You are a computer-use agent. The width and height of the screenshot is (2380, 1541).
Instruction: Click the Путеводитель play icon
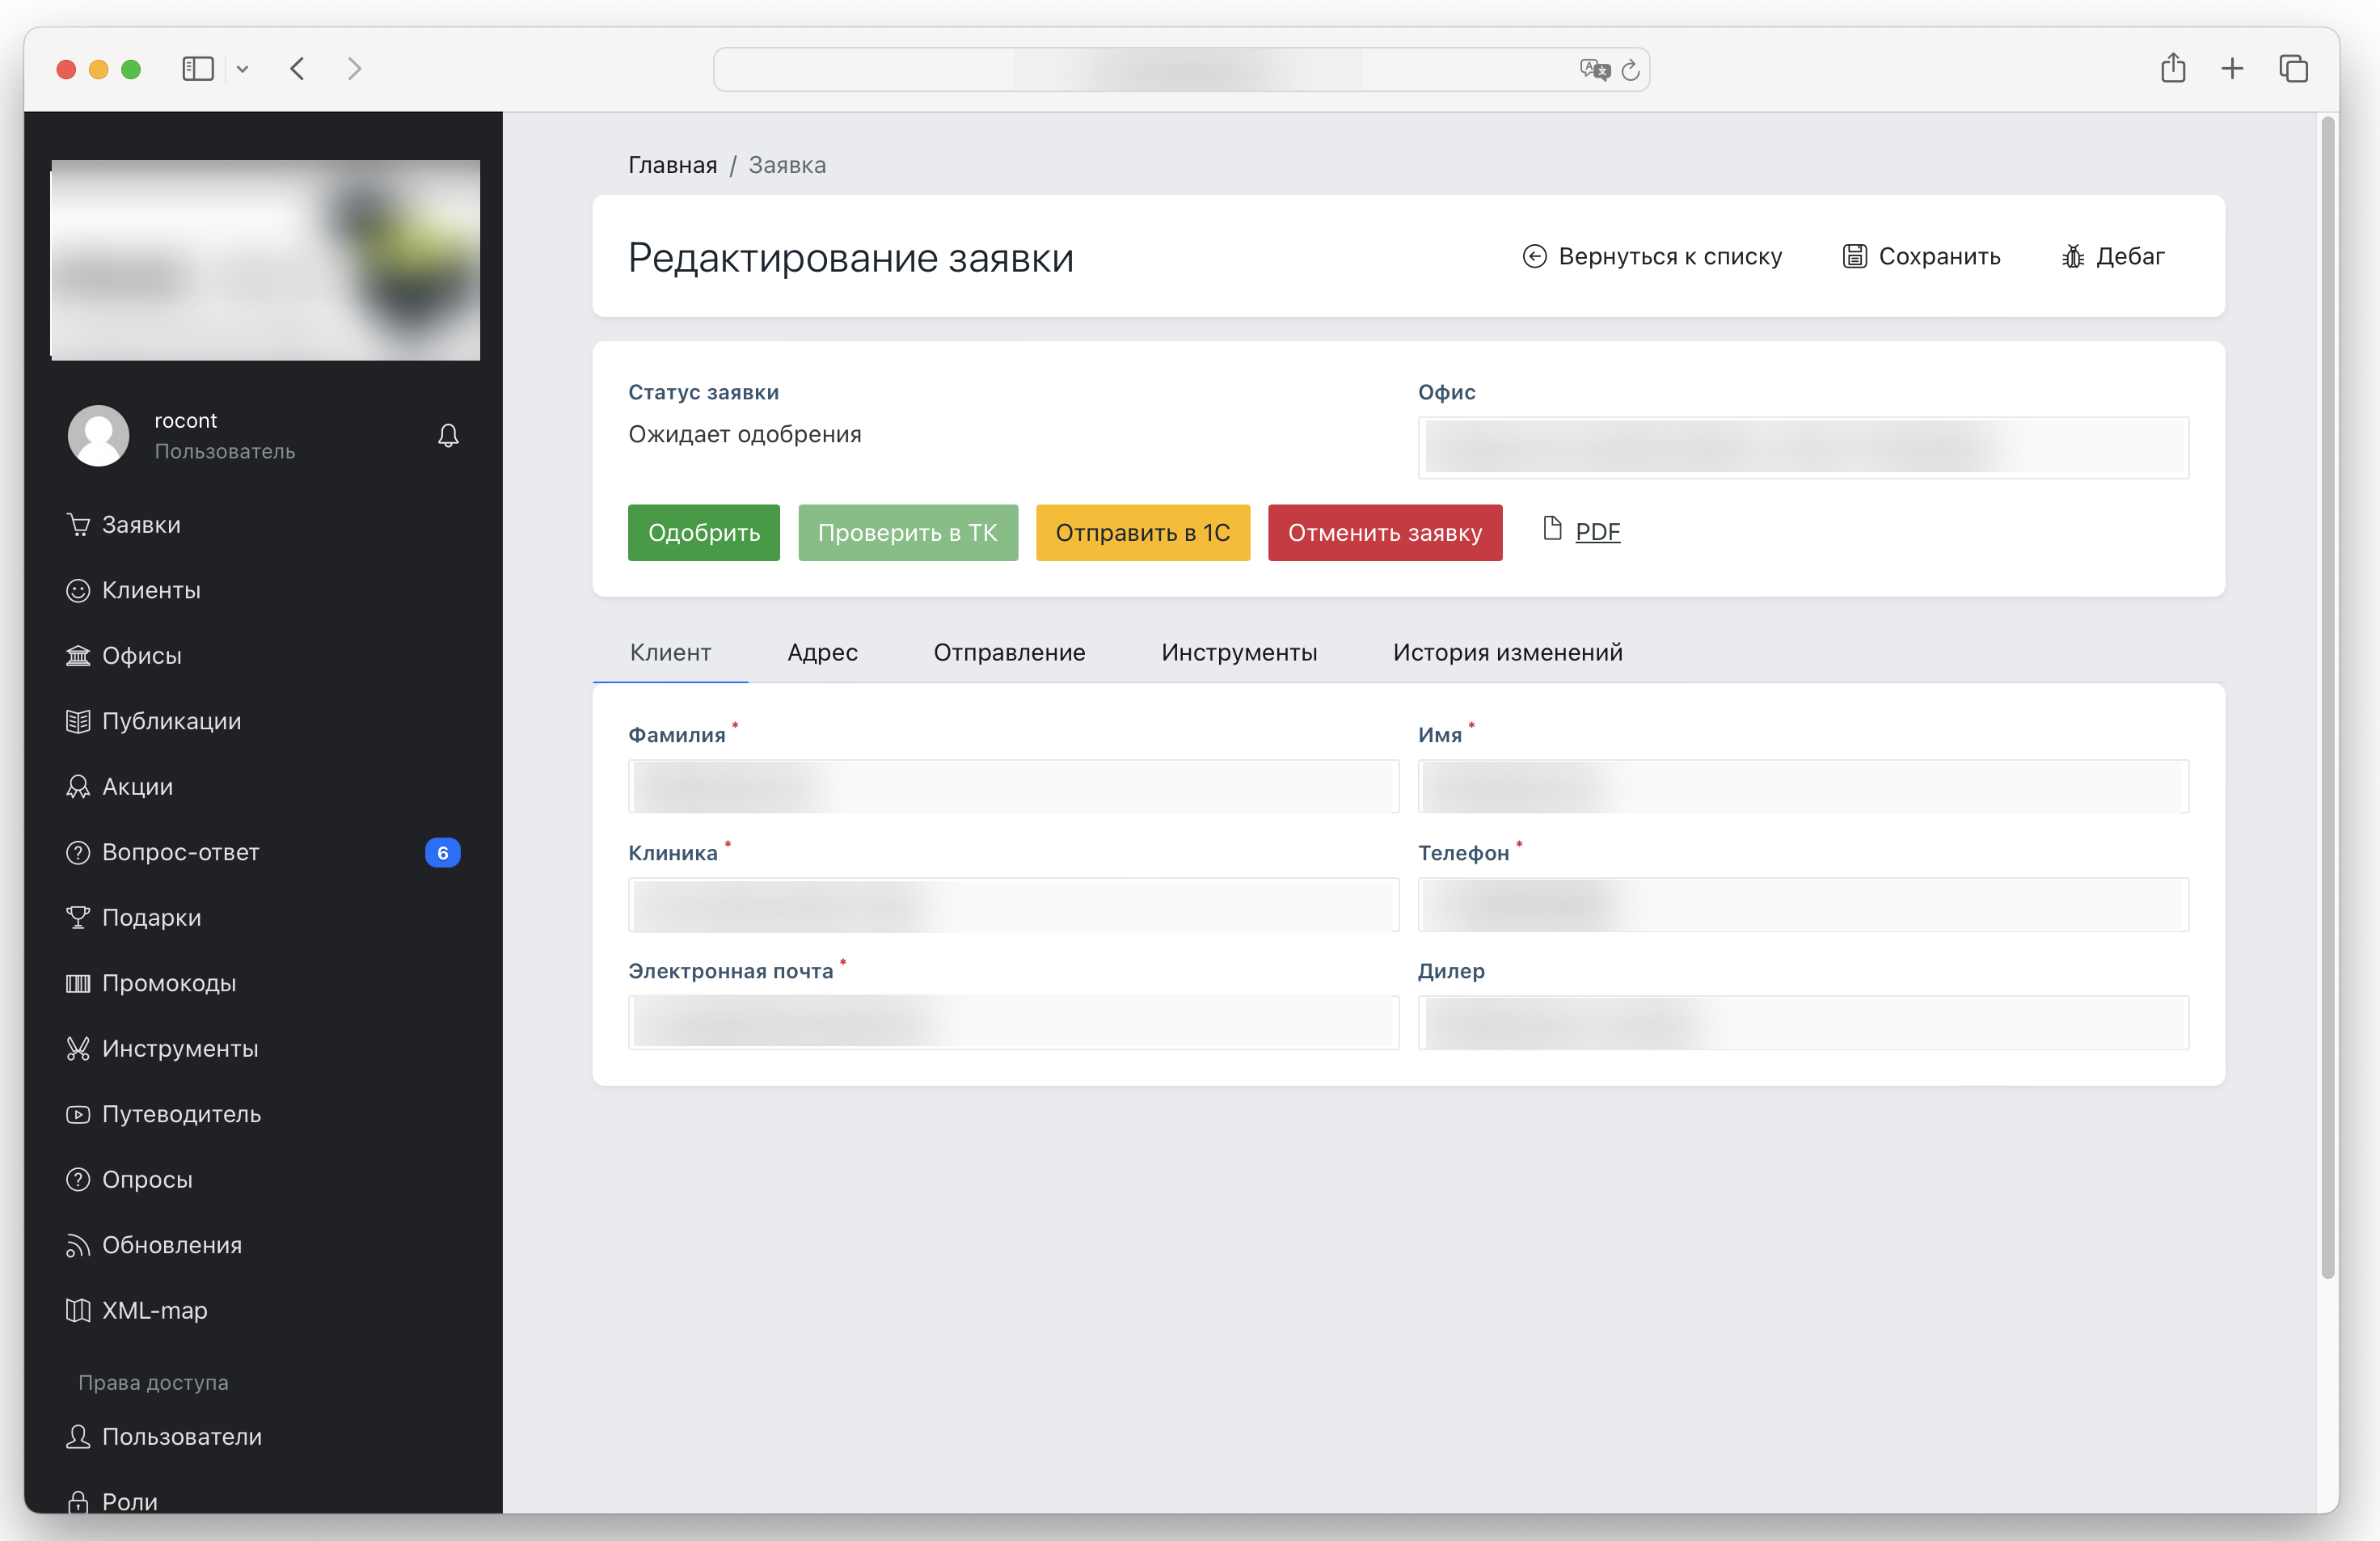[x=78, y=1114]
